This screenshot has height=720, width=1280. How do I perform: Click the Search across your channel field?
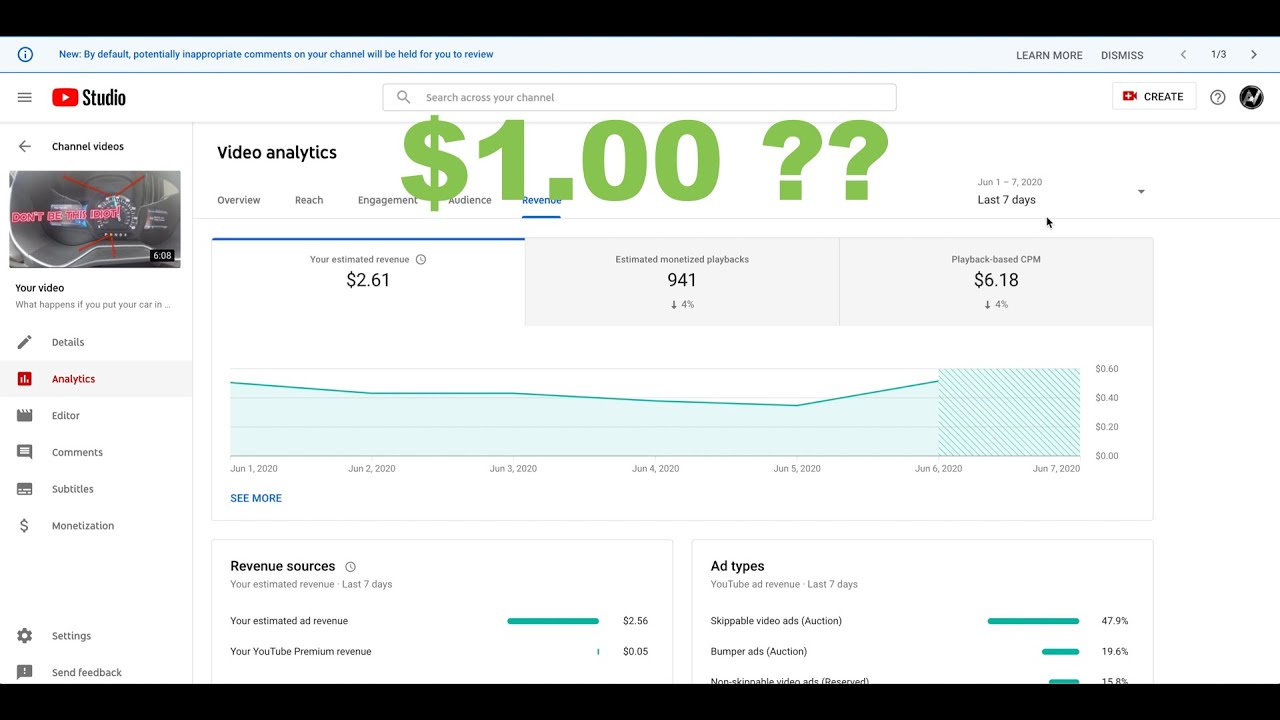[640, 97]
